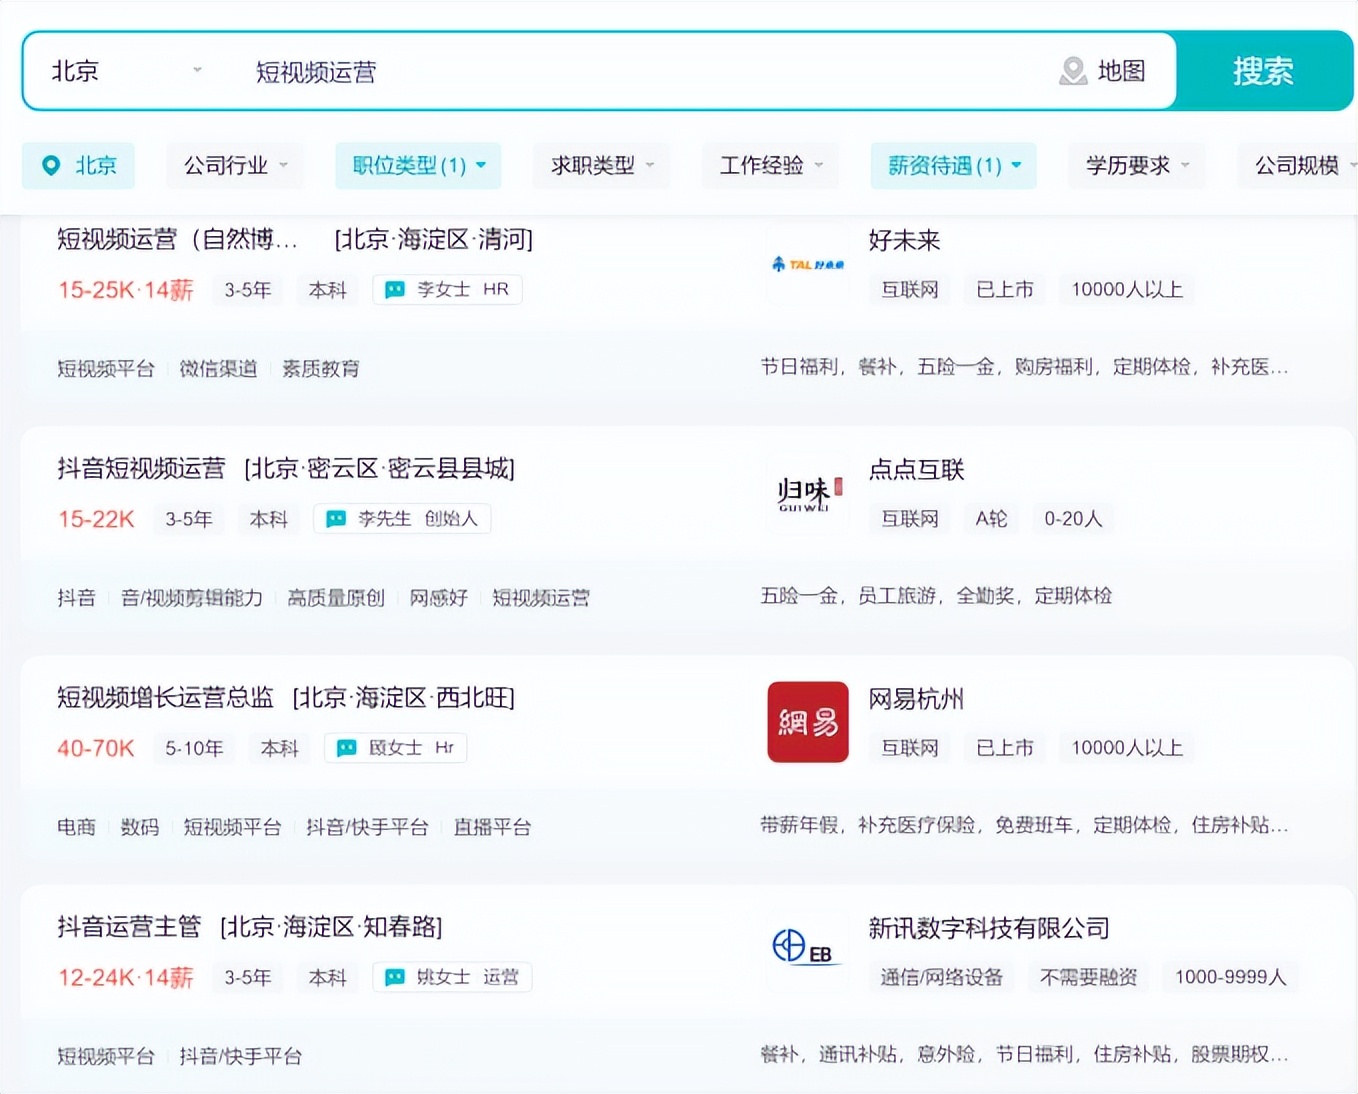Click chat bubble icon beside 姚女士 运营
This screenshot has height=1094, width=1358.
point(394,977)
